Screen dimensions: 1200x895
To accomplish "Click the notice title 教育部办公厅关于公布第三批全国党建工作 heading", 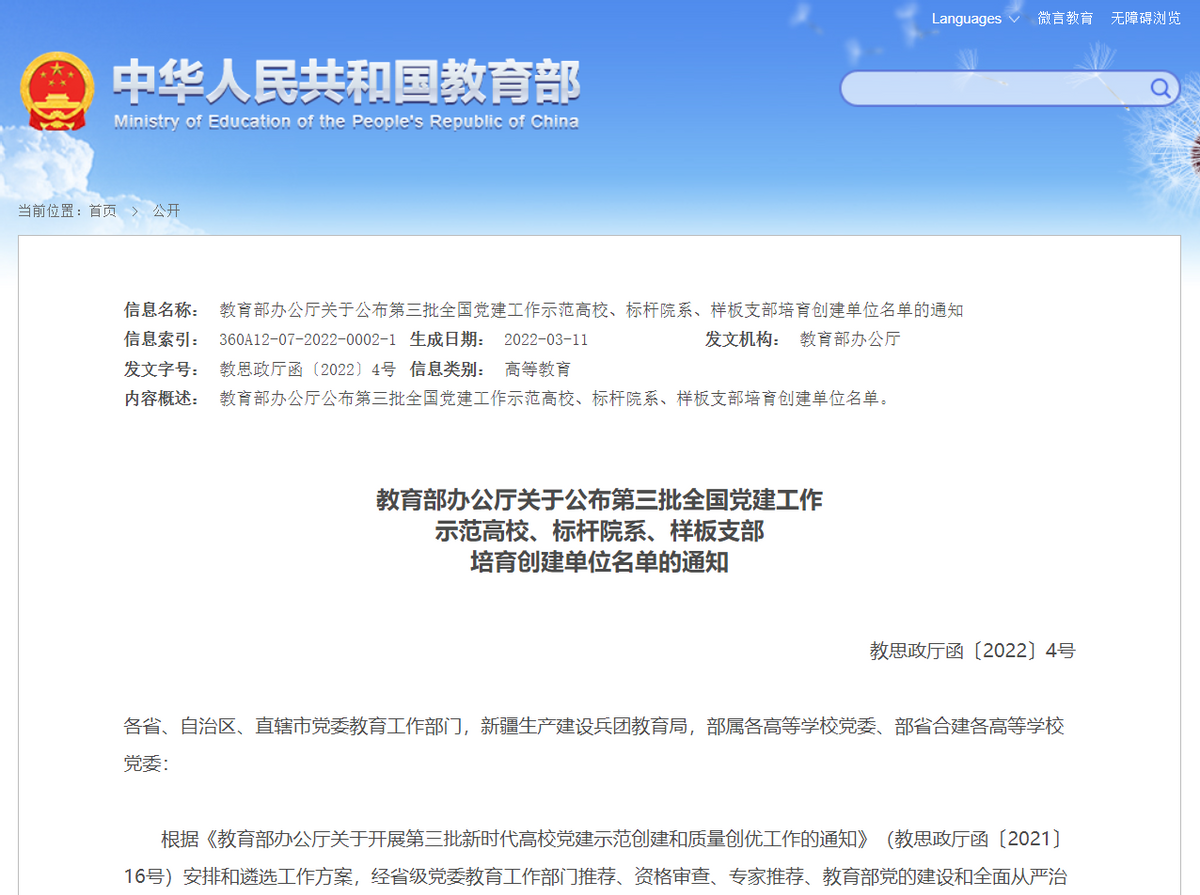I will pyautogui.click(x=599, y=500).
